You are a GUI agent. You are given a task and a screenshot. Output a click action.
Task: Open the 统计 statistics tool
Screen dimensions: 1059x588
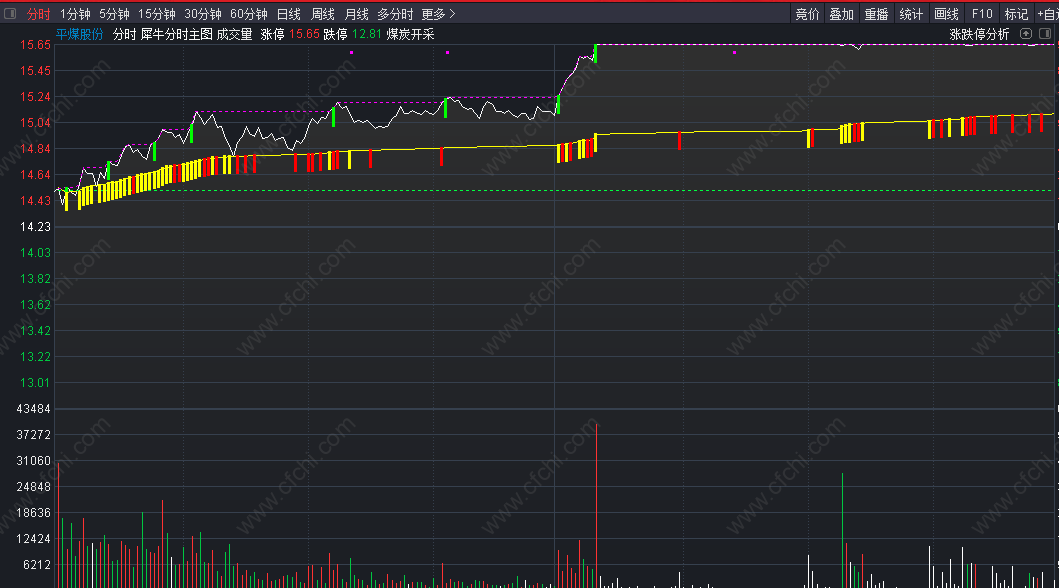[x=911, y=14]
